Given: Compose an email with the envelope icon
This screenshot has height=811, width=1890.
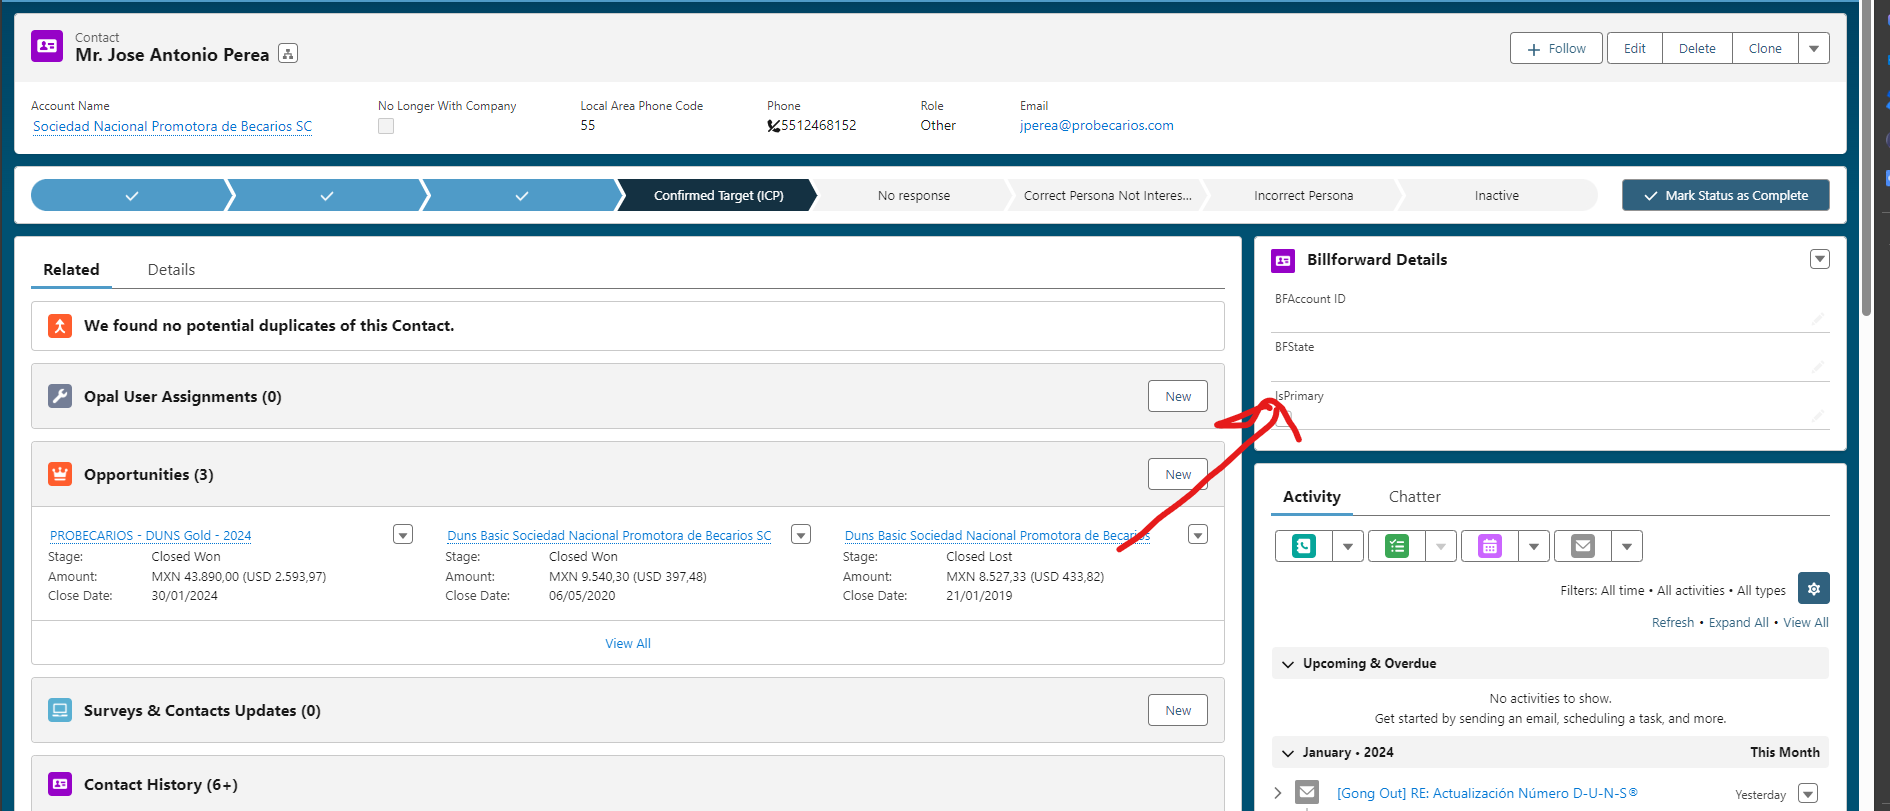Looking at the screenshot, I should click(x=1583, y=546).
